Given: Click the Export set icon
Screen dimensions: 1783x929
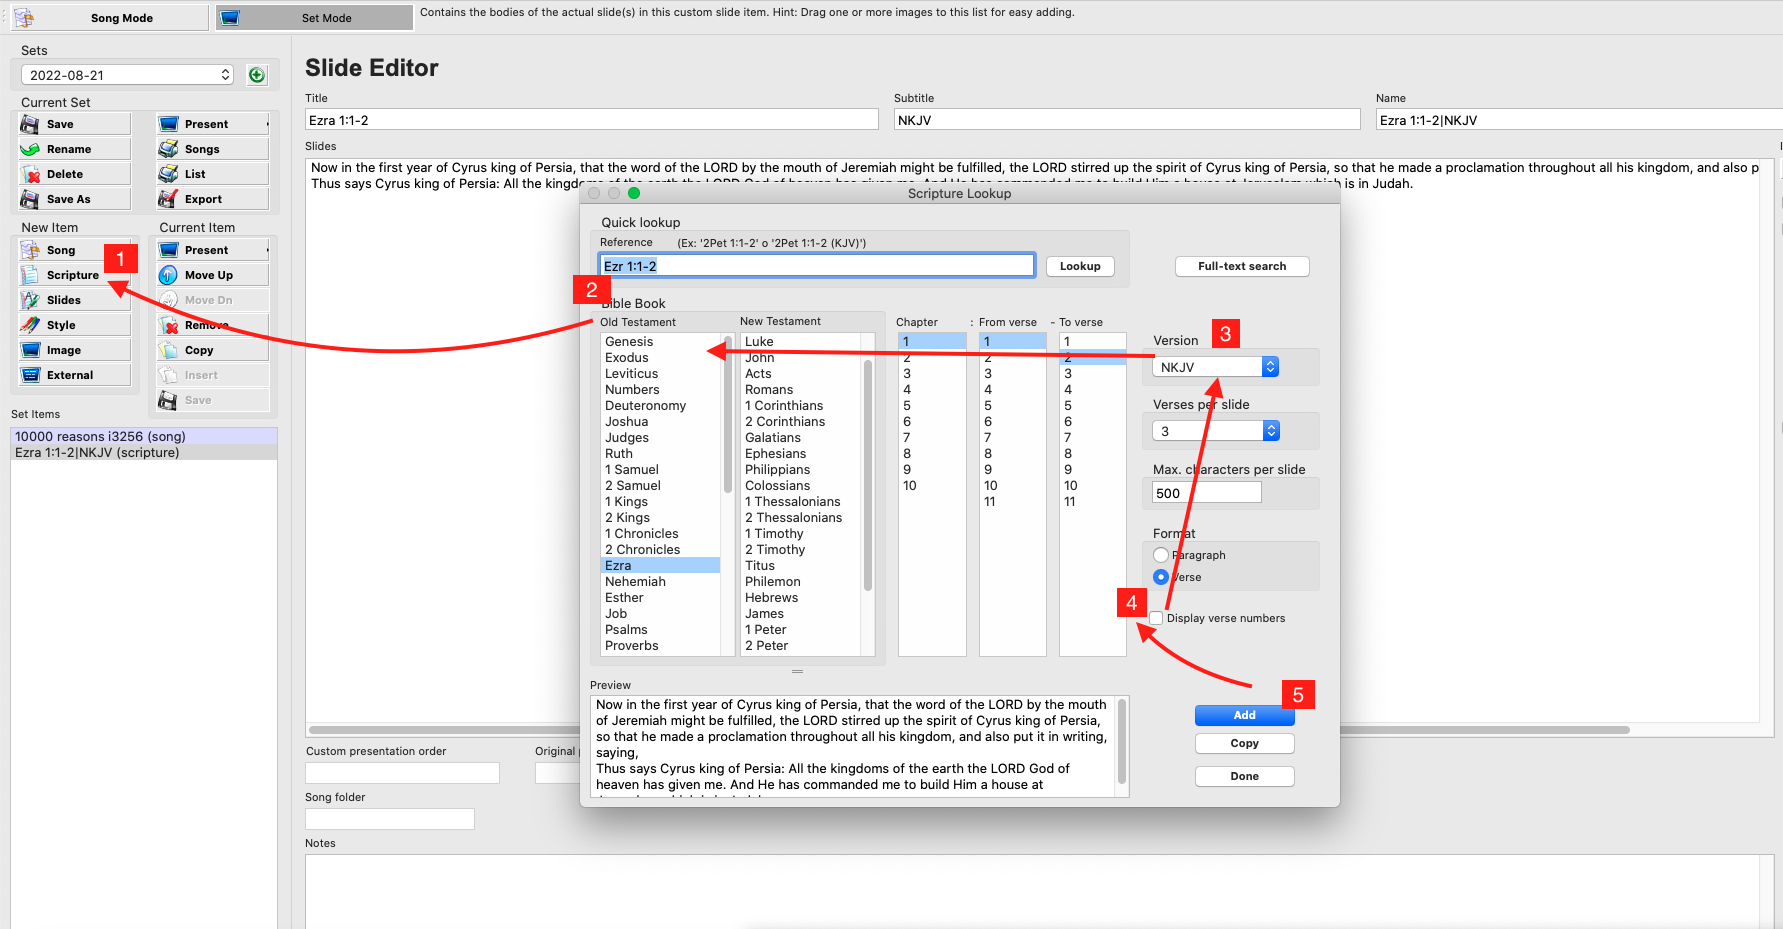Looking at the screenshot, I should point(169,199).
